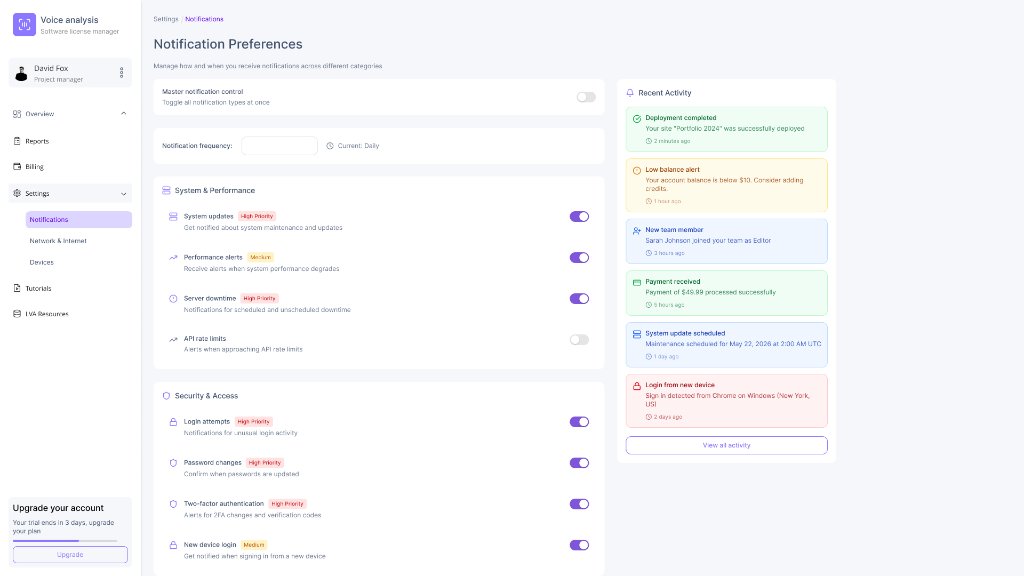Click the trial progress bar

pyautogui.click(x=65, y=541)
